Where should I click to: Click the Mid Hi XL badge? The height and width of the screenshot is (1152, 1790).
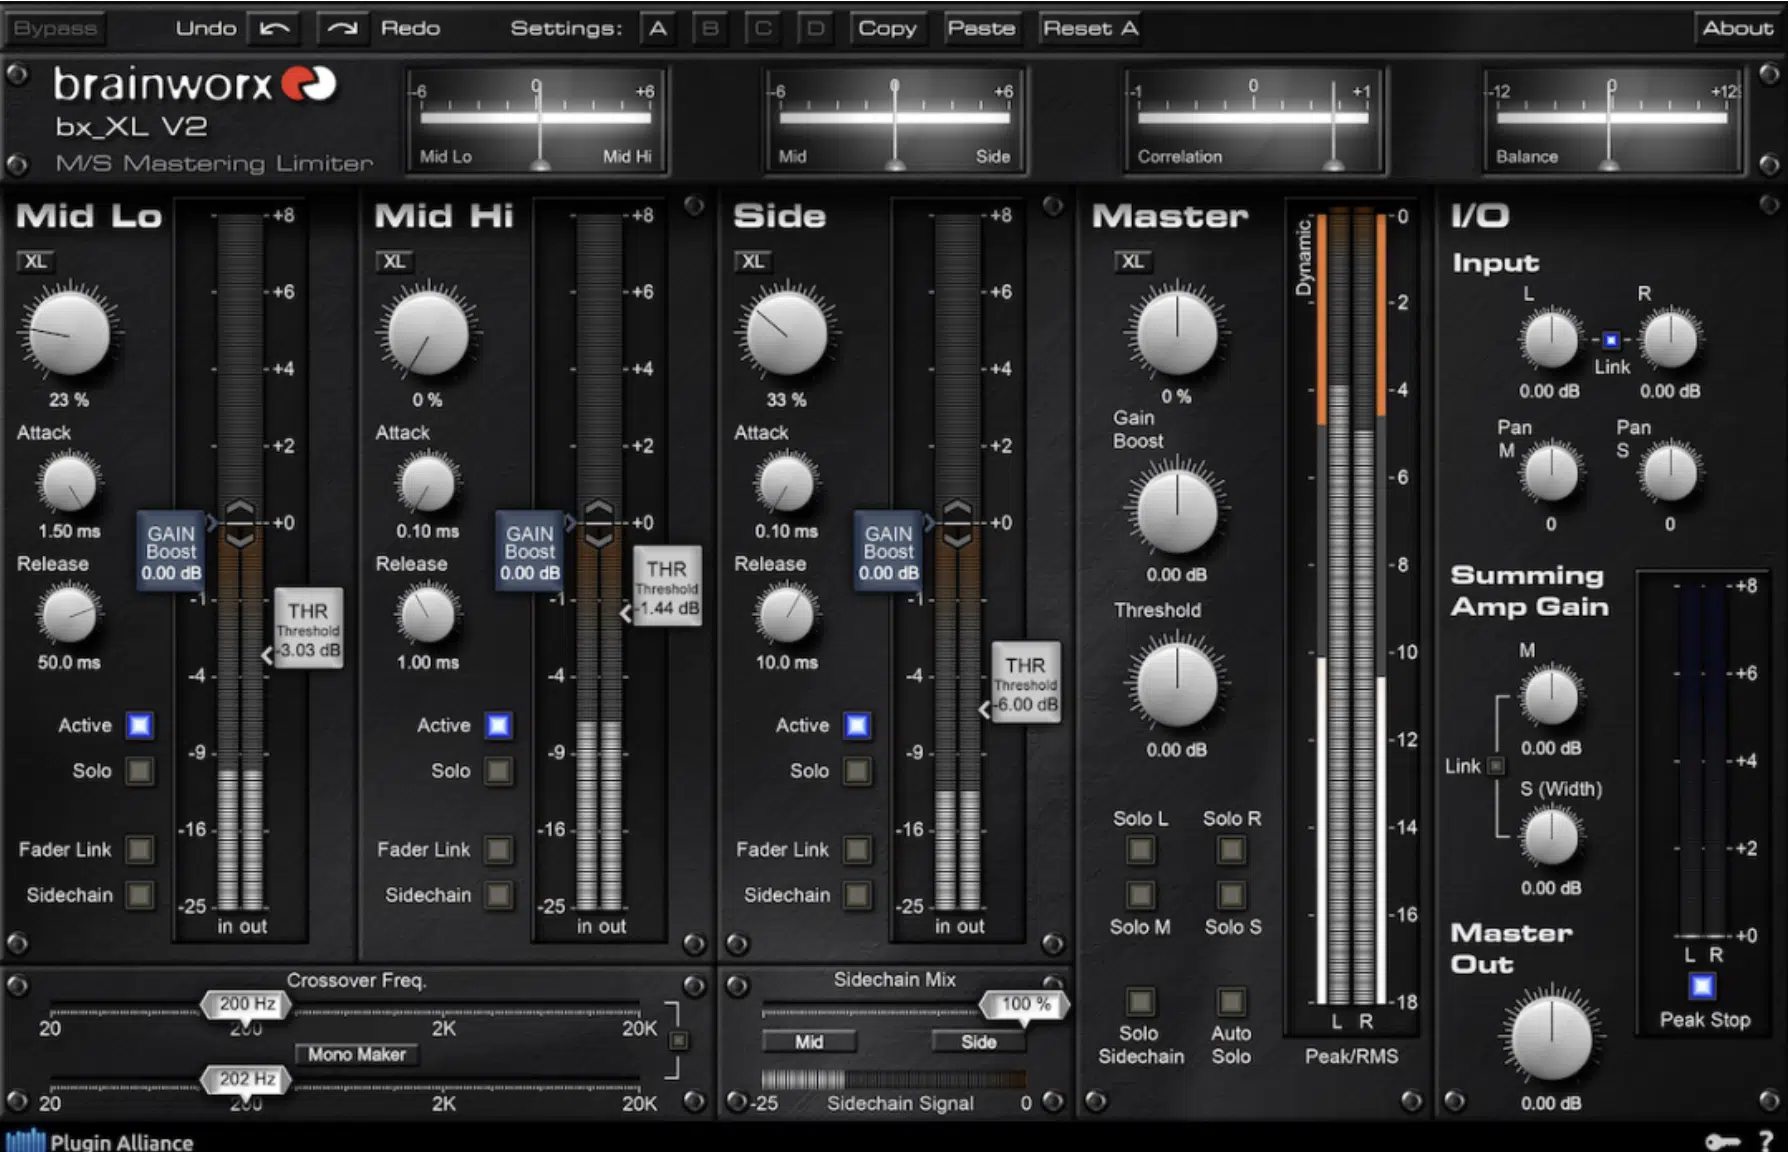coord(394,262)
